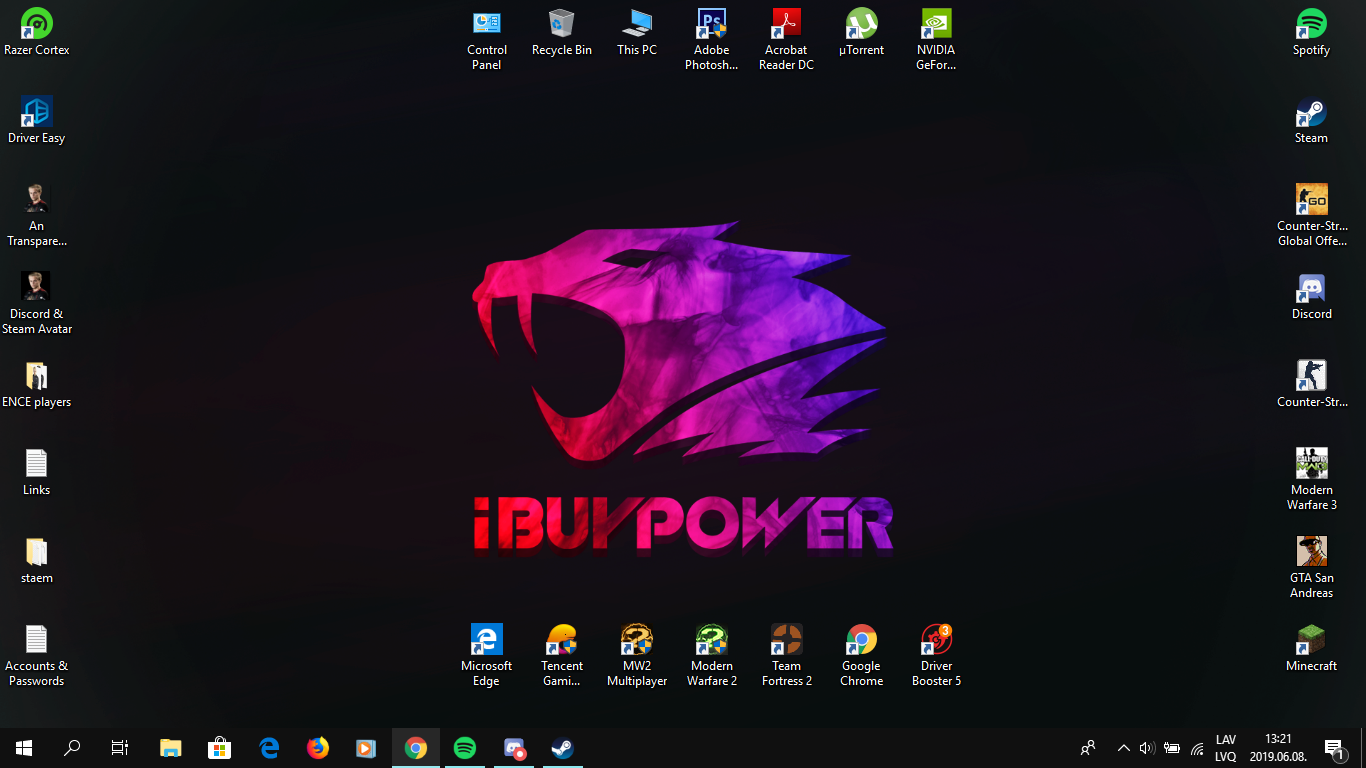This screenshot has width=1366, height=768.
Task: Select the 'An Transpare...' image file
Action: (37, 215)
